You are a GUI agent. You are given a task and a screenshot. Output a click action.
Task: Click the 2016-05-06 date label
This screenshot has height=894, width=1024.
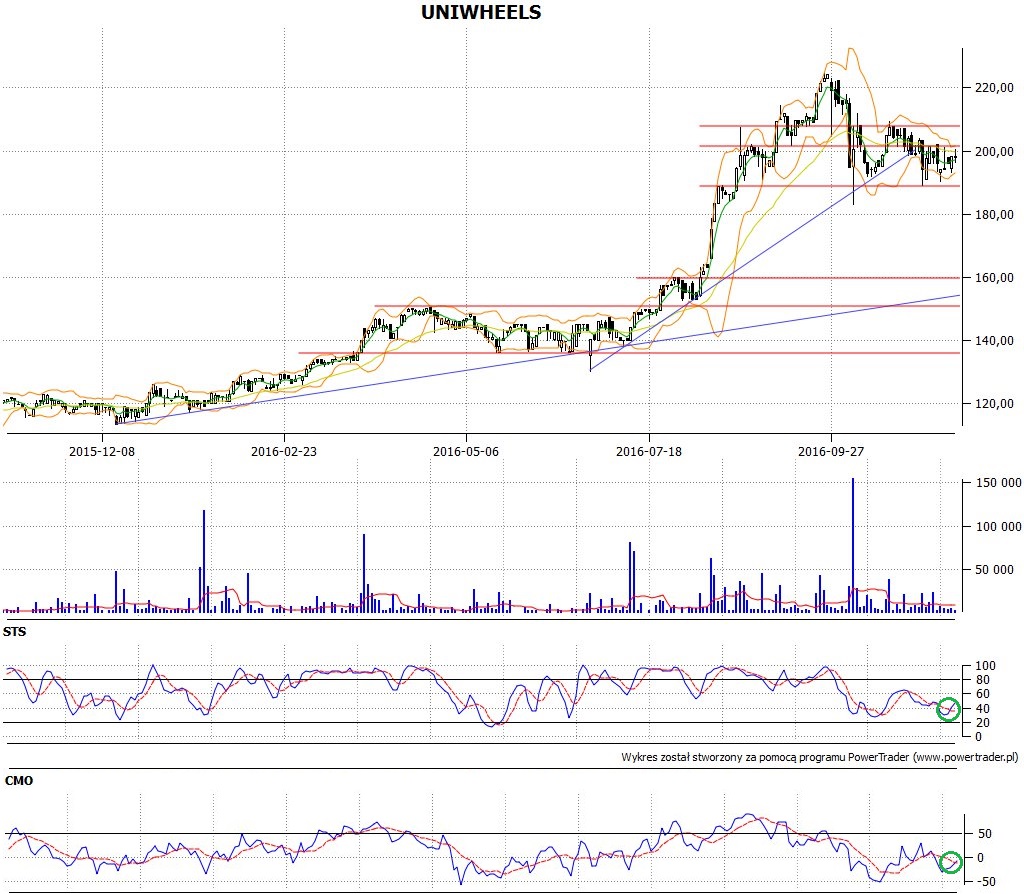(x=466, y=451)
